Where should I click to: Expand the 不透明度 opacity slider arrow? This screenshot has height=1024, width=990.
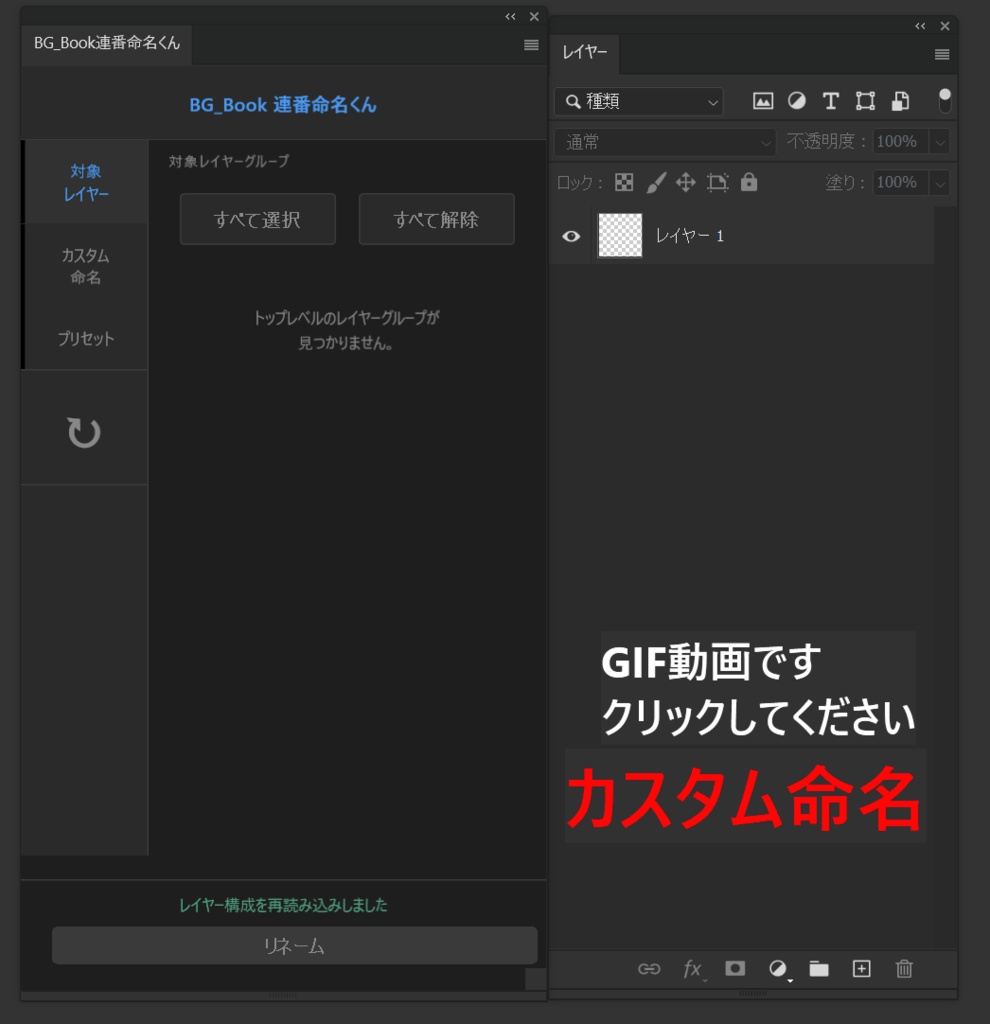click(x=940, y=142)
